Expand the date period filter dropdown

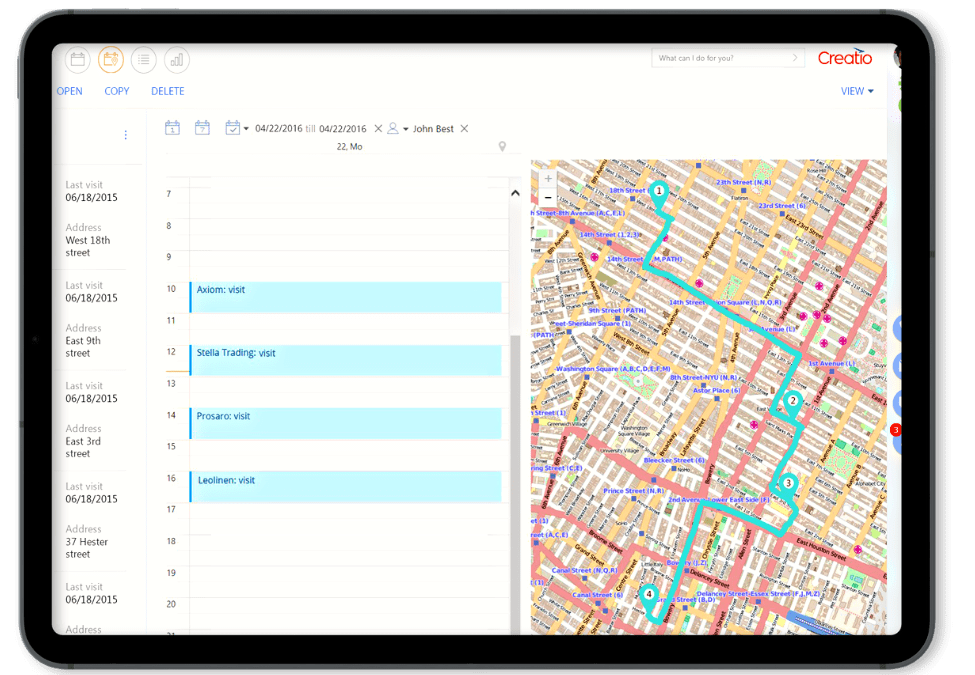(245, 129)
